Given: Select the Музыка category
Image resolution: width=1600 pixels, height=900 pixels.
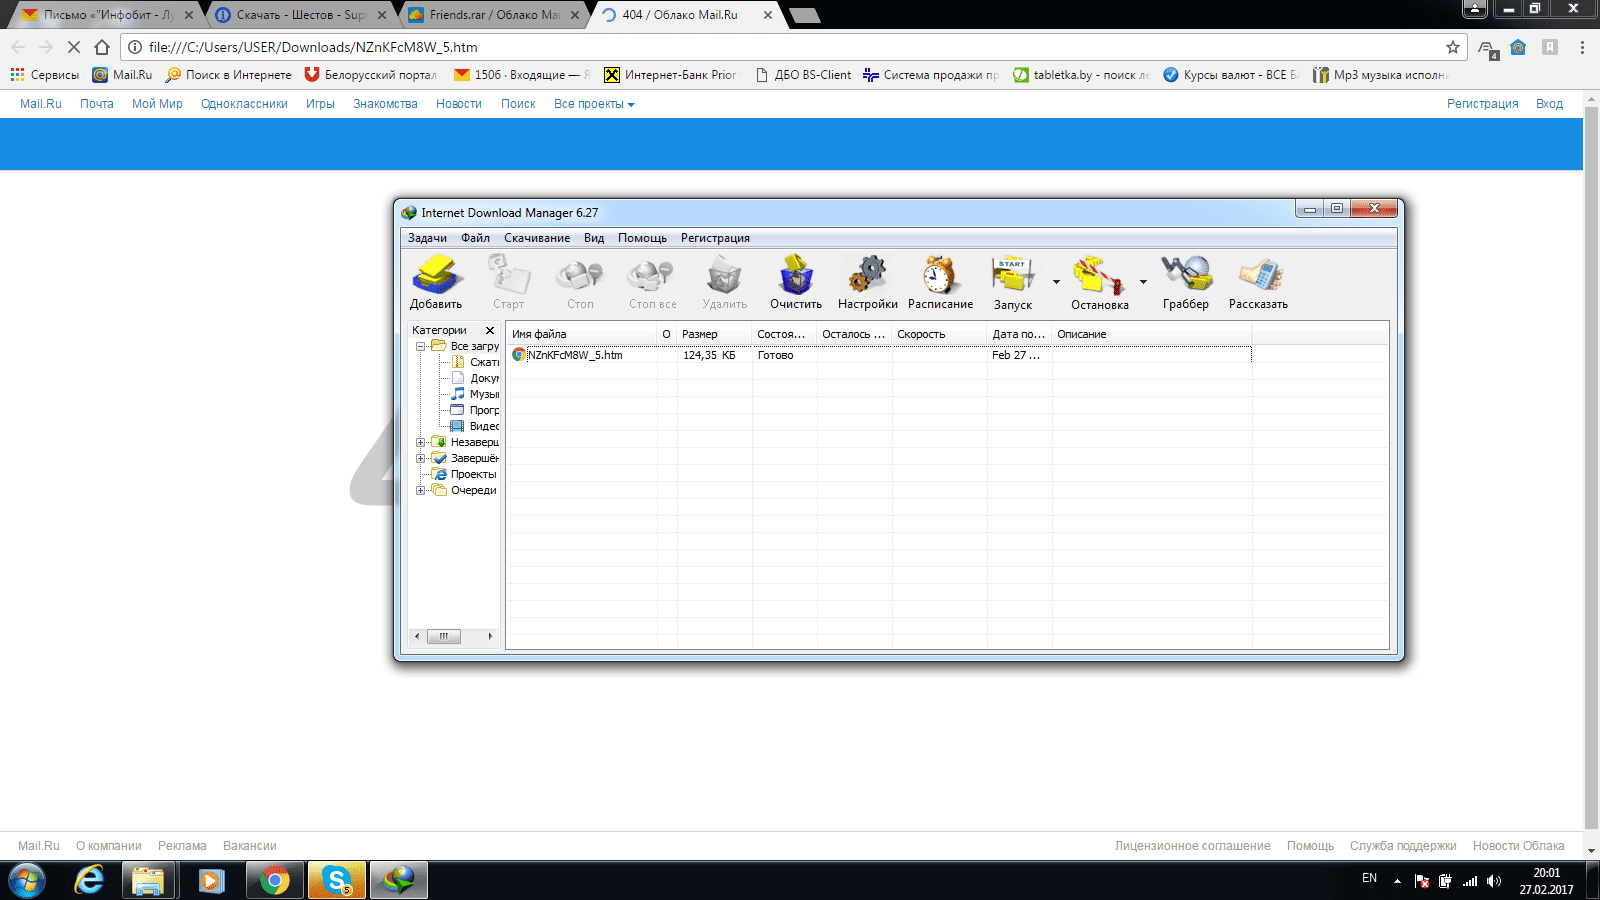Looking at the screenshot, I should click(x=475, y=394).
